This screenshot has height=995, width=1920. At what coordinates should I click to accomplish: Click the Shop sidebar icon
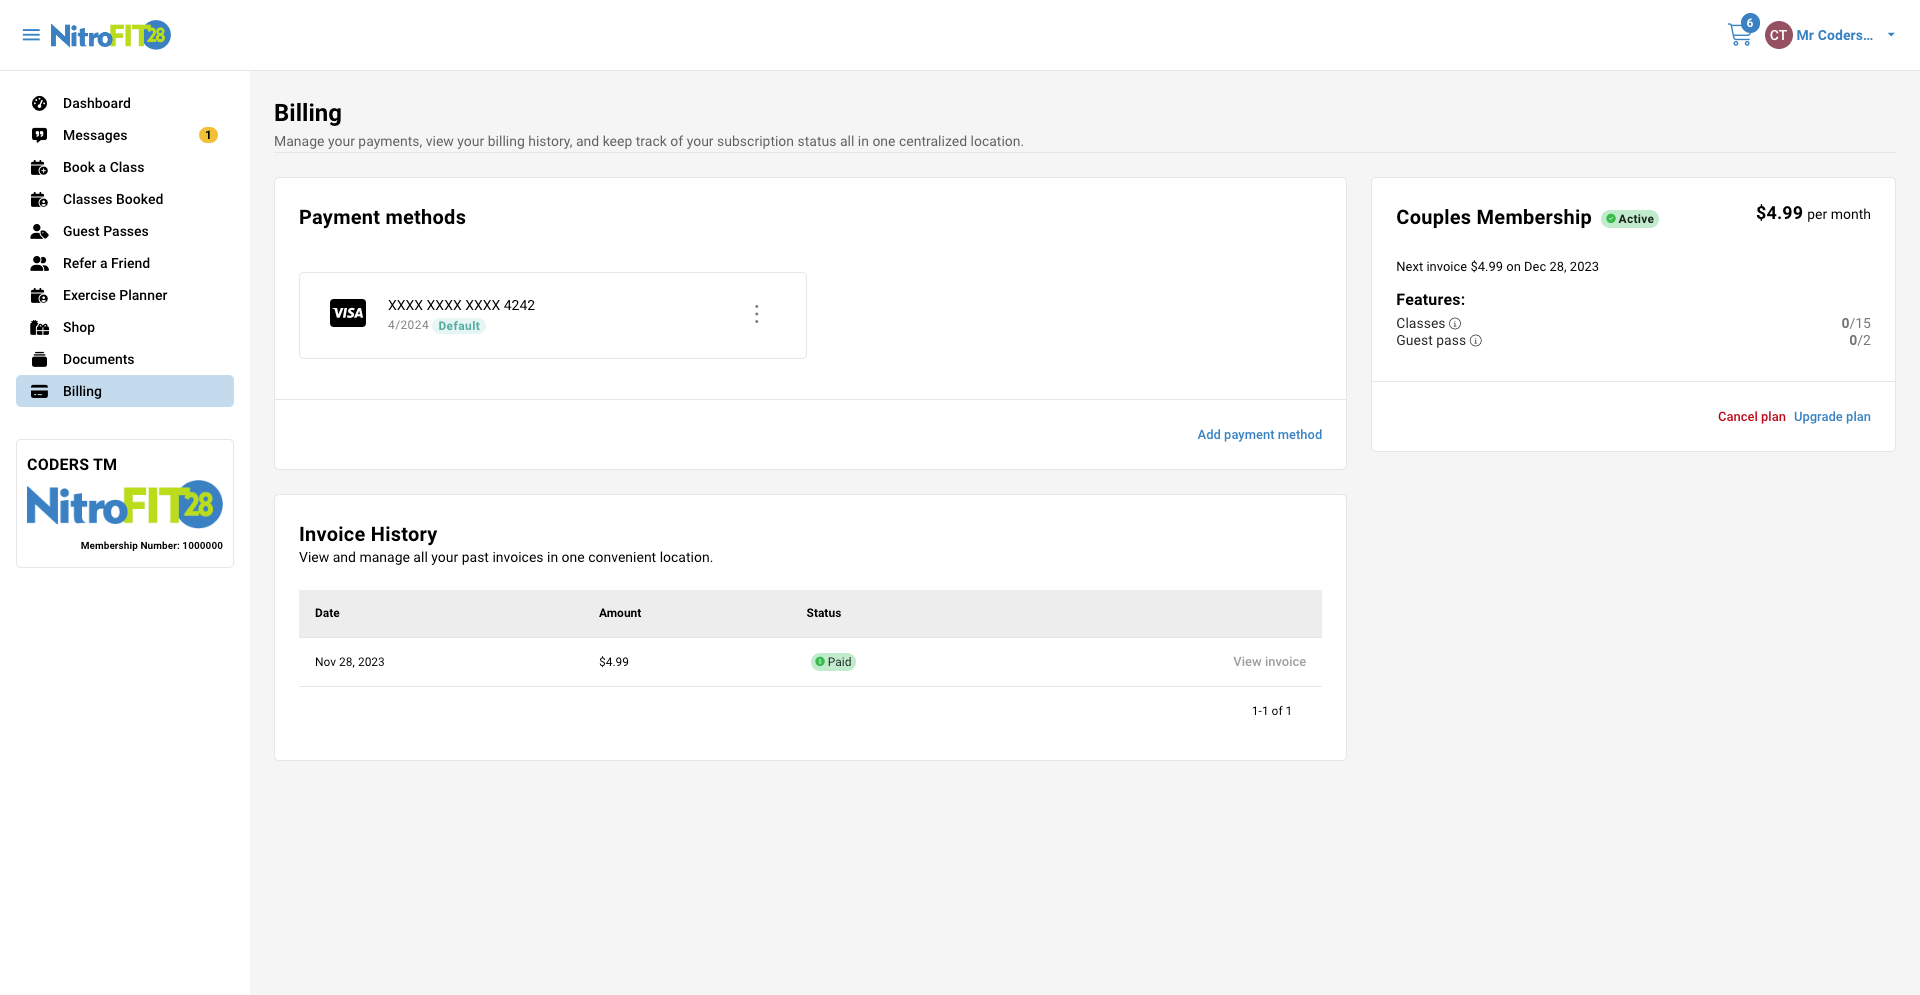tap(40, 327)
